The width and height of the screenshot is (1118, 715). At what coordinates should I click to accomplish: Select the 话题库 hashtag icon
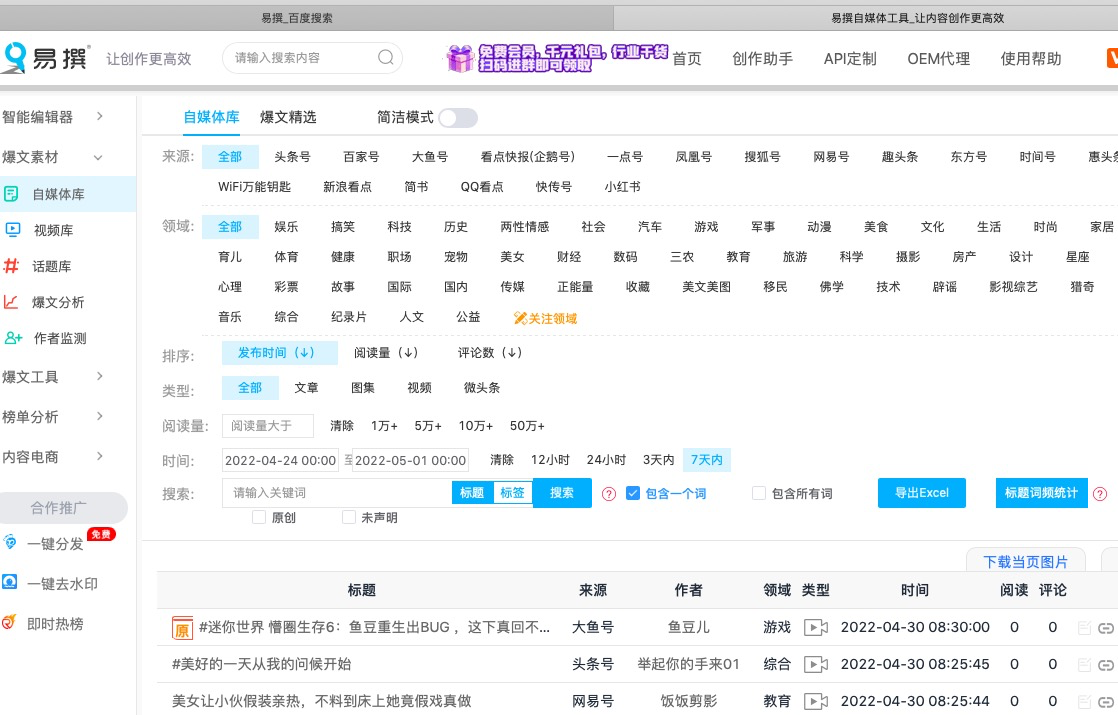[x=14, y=266]
